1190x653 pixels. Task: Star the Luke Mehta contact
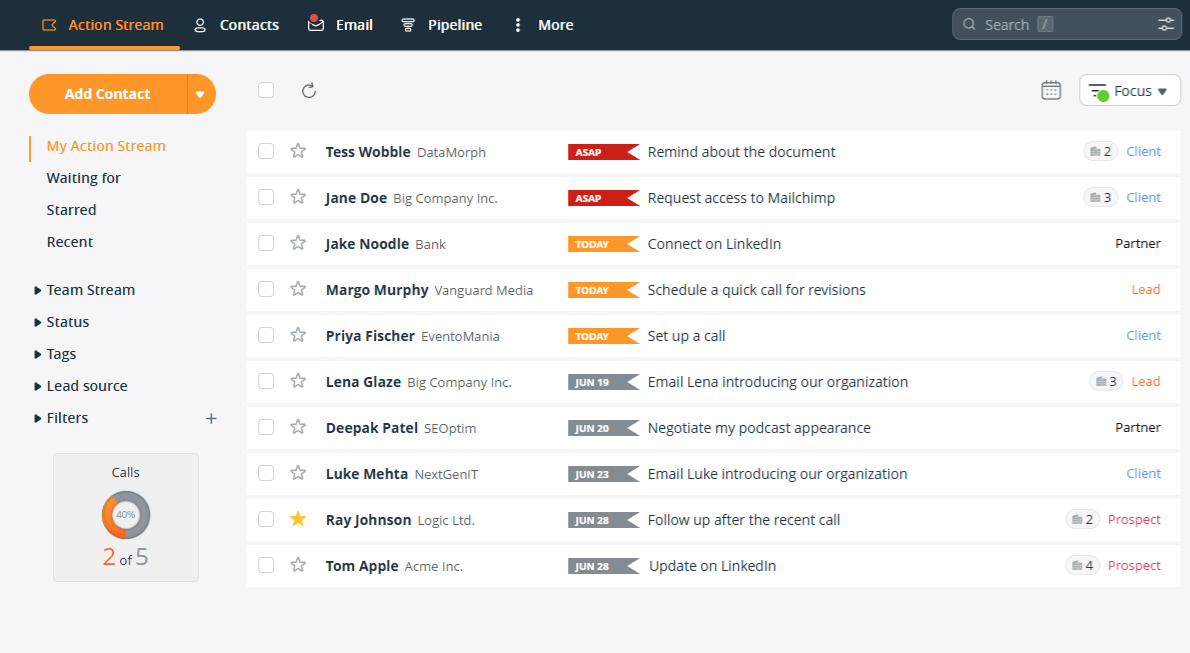pyautogui.click(x=298, y=473)
